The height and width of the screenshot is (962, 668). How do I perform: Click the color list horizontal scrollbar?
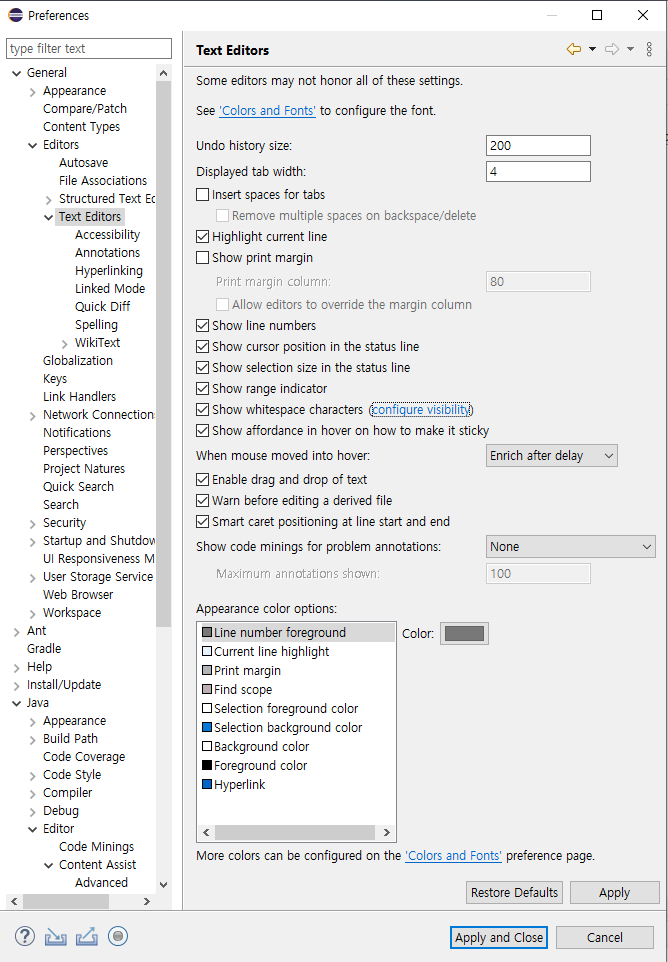coord(294,833)
